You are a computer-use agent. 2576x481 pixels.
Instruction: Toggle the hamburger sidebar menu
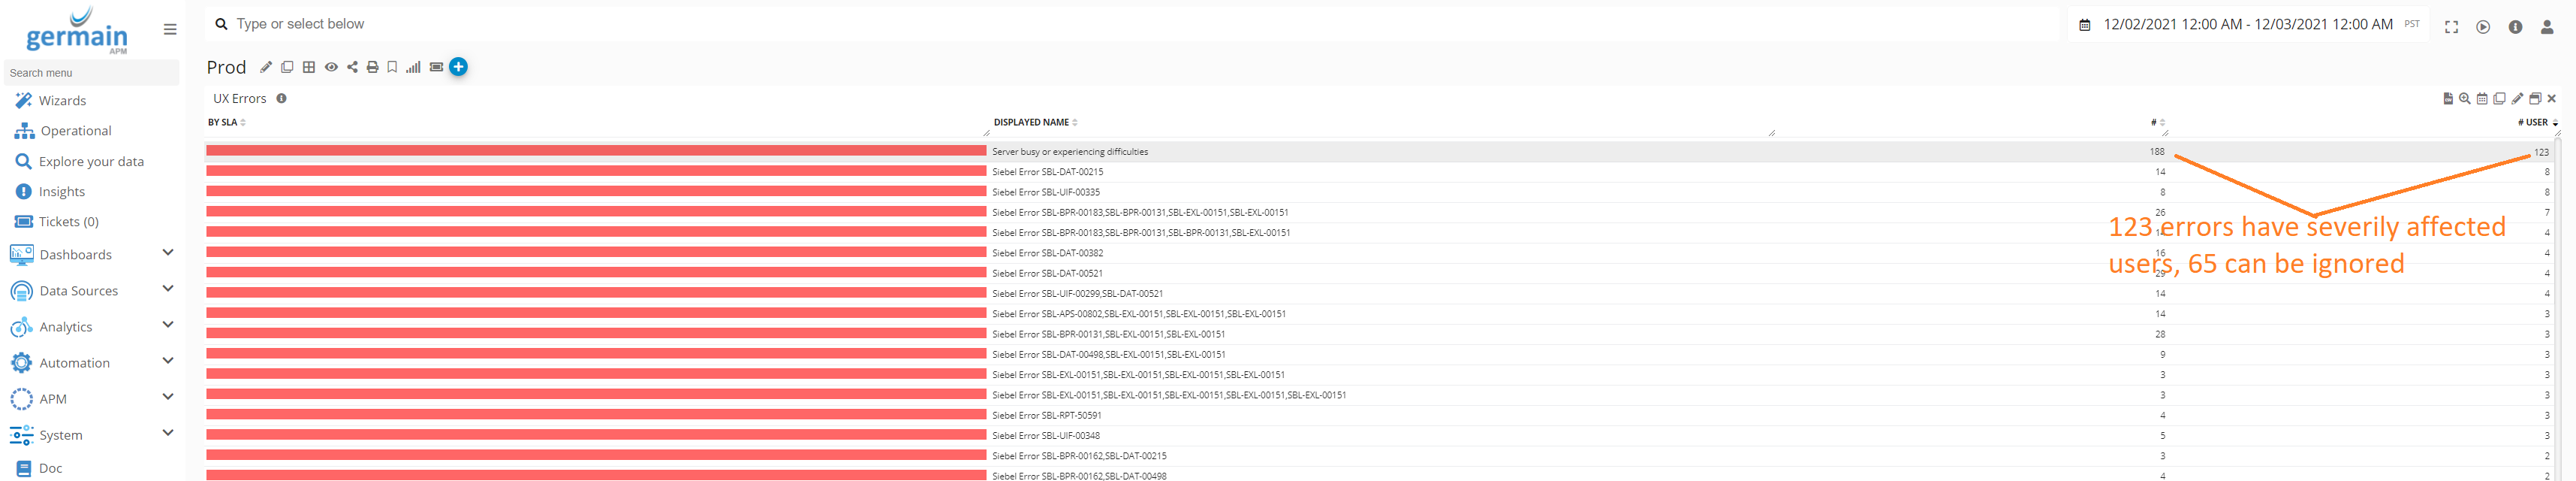coord(170,29)
